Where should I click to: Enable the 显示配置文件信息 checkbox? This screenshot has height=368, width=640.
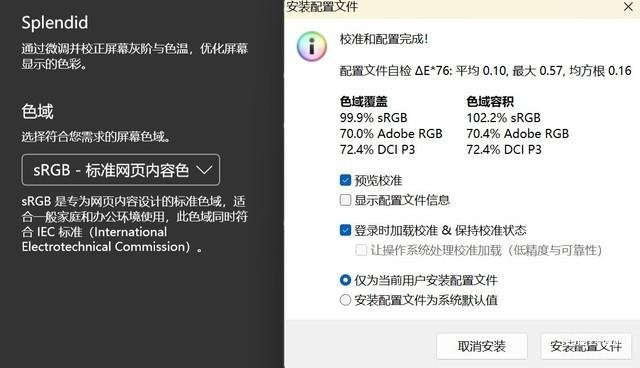click(345, 200)
